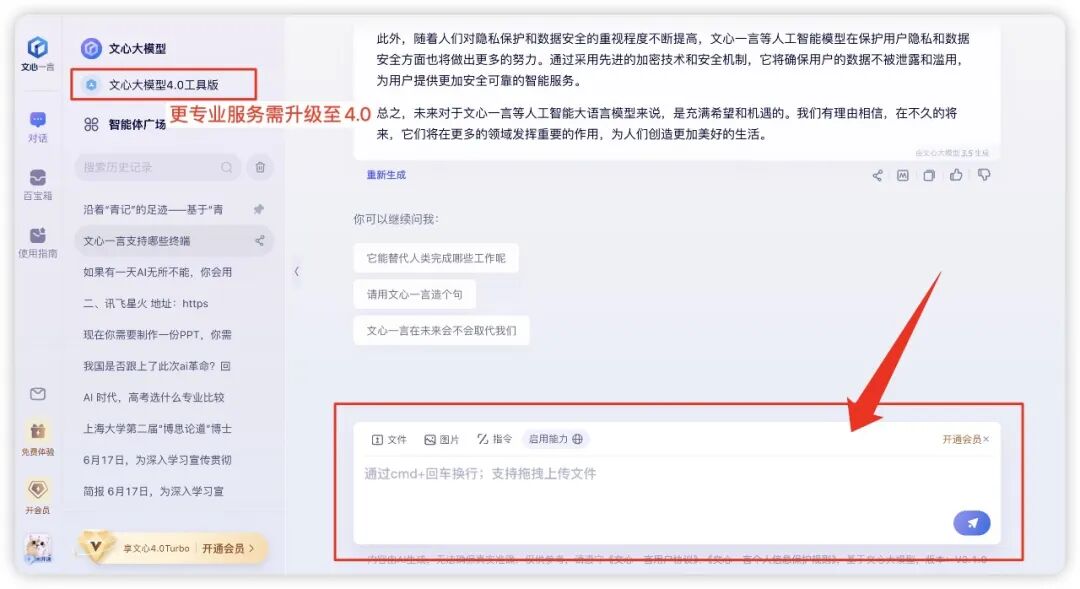Clear history using the trash icon
The image size is (1080, 589).
(x=260, y=167)
